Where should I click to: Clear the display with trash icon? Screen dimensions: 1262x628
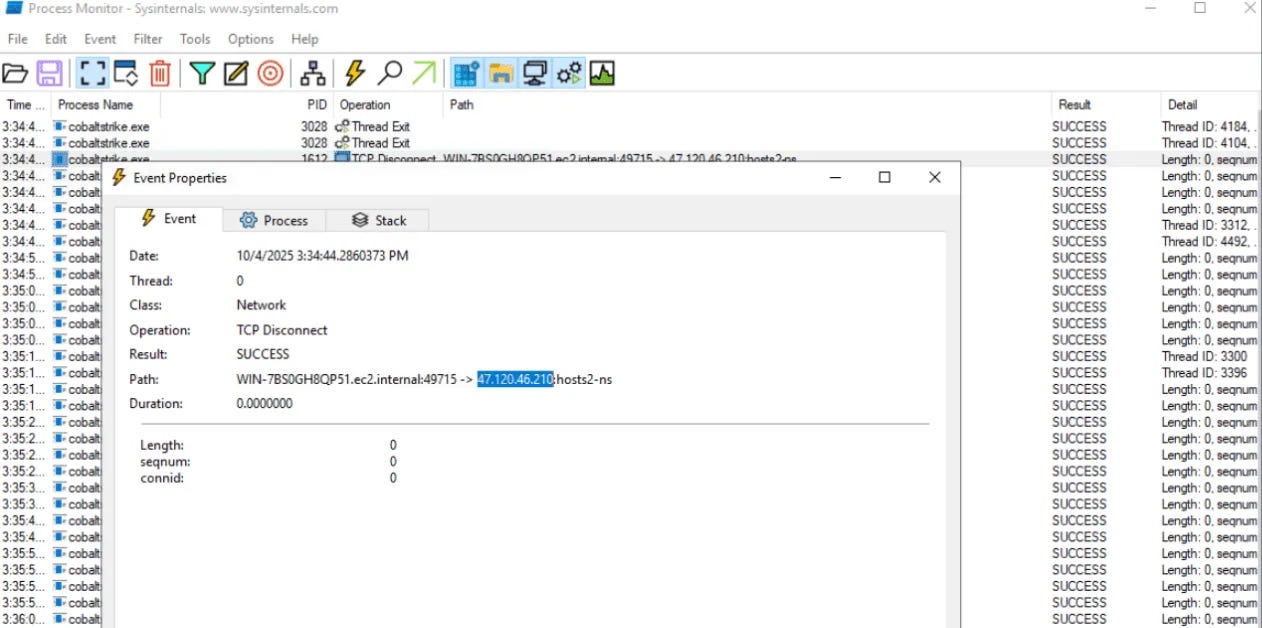[160, 73]
